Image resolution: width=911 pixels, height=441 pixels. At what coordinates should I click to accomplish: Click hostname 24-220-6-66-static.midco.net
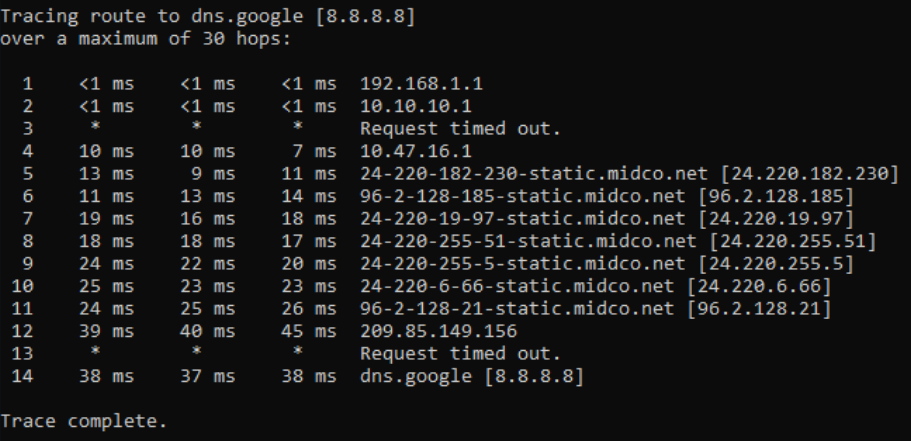click(x=517, y=286)
